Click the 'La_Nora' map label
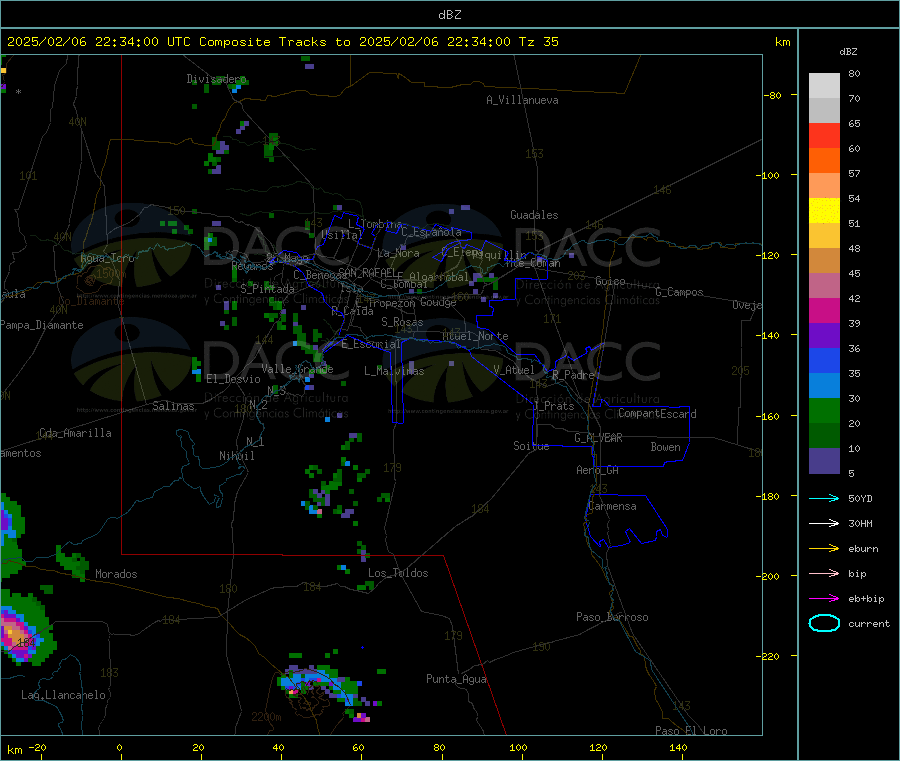This screenshot has width=900, height=761. [398, 253]
